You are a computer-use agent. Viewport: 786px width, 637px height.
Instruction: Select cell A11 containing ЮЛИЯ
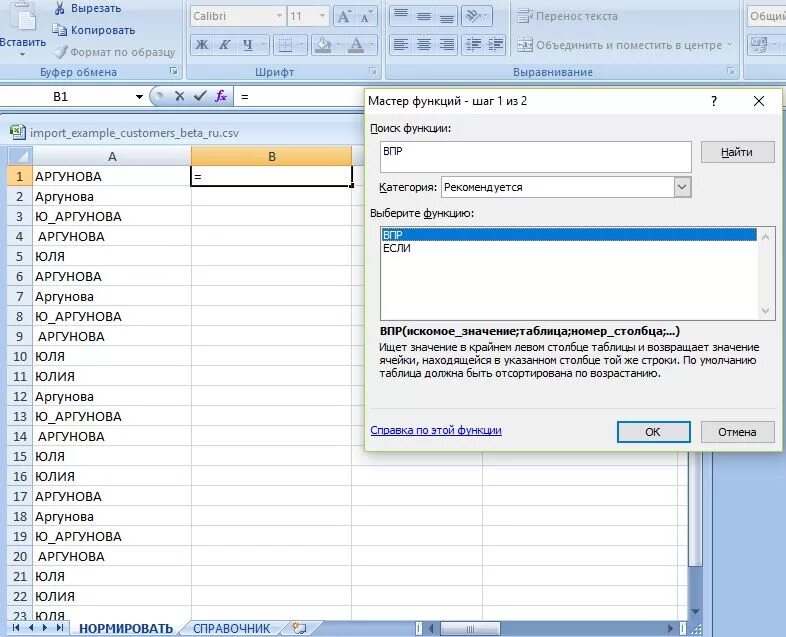click(x=112, y=376)
